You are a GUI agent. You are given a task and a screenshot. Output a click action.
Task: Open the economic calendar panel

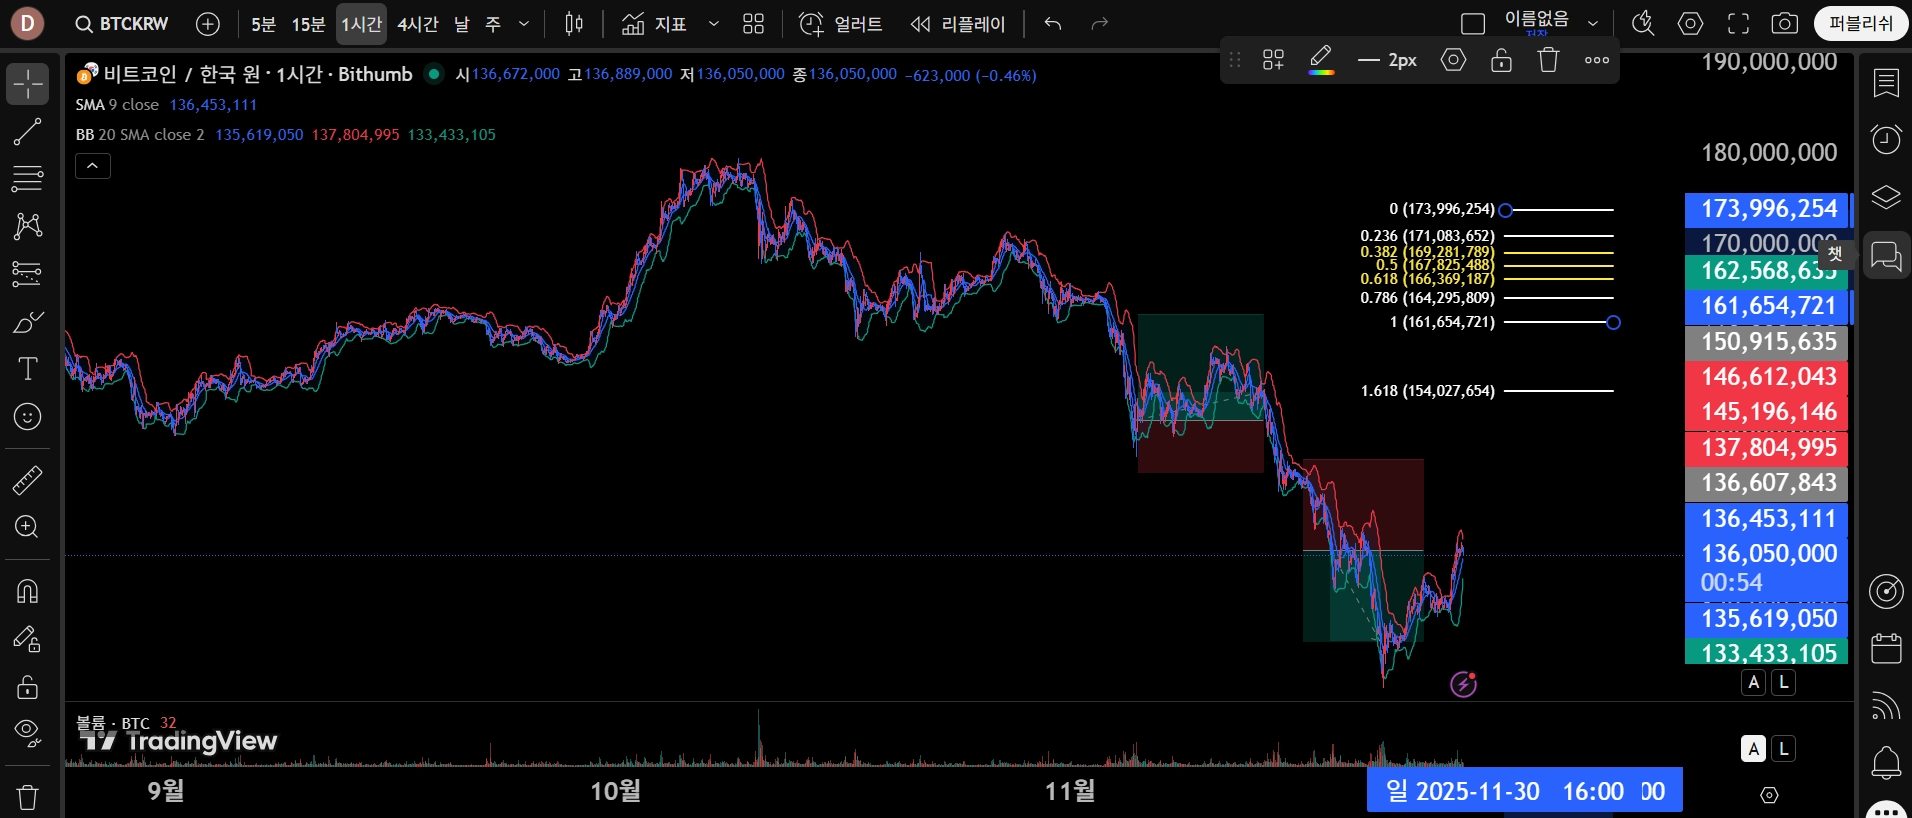pyautogui.click(x=1886, y=648)
